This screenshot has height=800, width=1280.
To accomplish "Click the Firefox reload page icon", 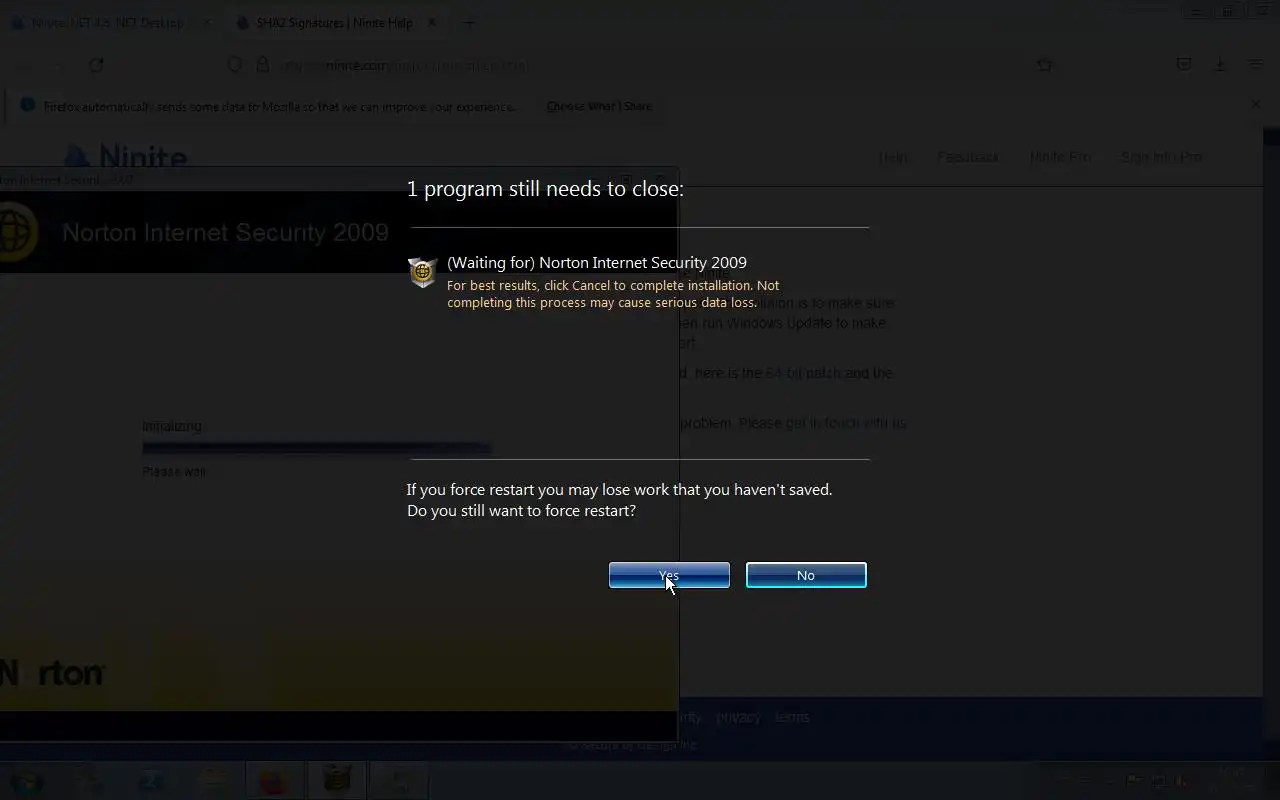I will [x=96, y=65].
